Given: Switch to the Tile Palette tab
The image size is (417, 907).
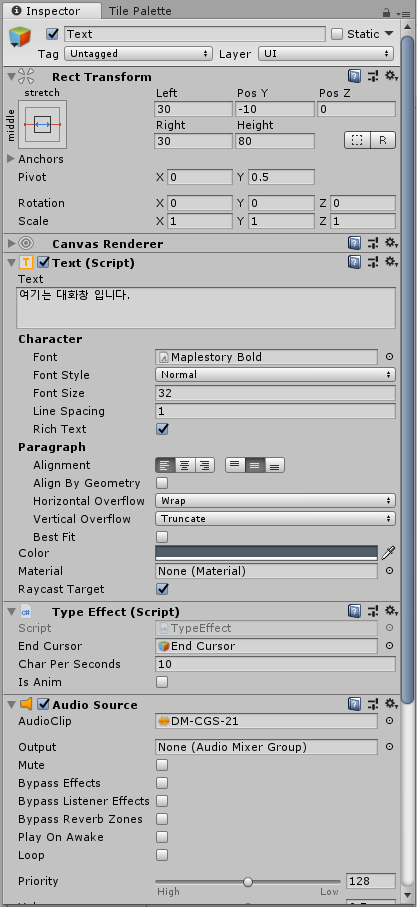Looking at the screenshot, I should pyautogui.click(x=141, y=11).
